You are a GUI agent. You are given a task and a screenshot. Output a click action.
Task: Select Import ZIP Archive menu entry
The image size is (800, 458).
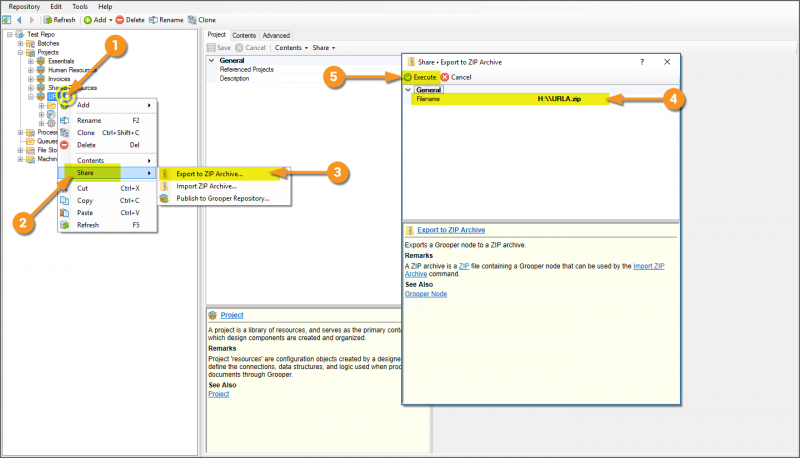tap(206, 186)
